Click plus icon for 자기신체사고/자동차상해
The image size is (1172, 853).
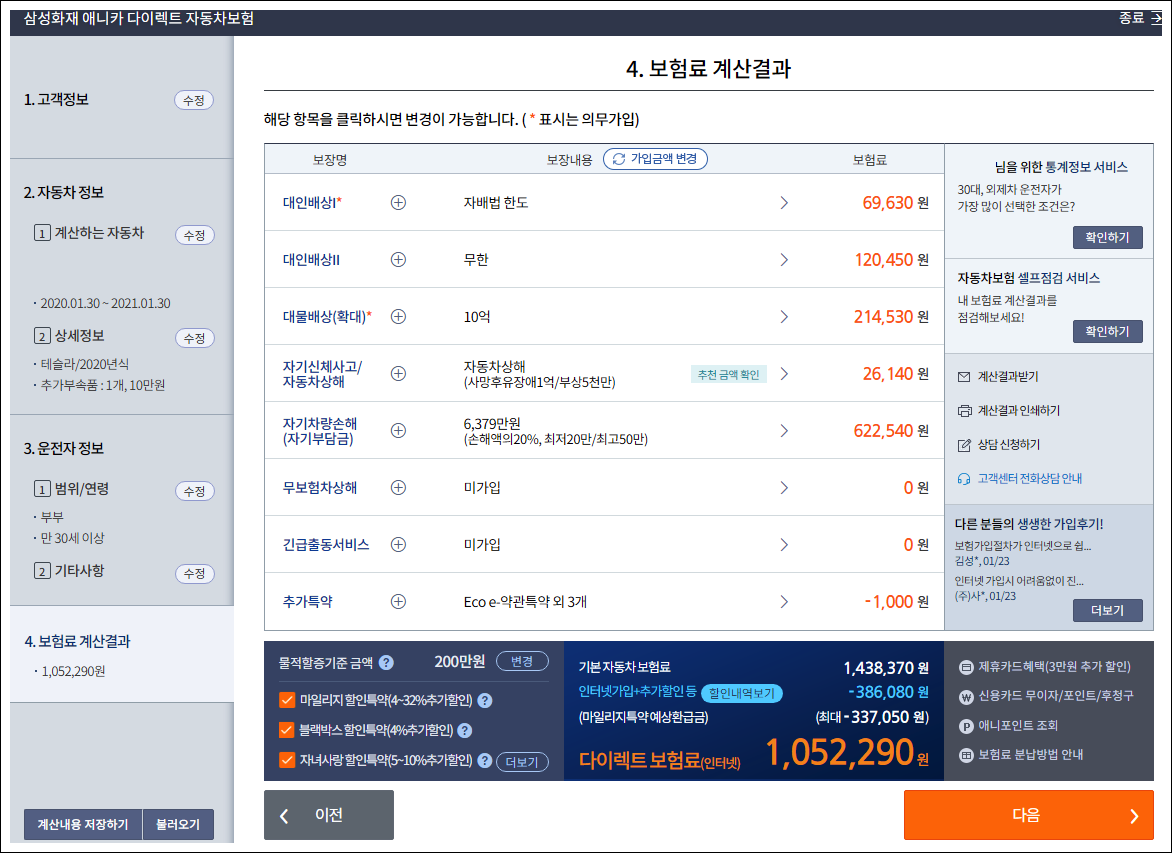(398, 373)
